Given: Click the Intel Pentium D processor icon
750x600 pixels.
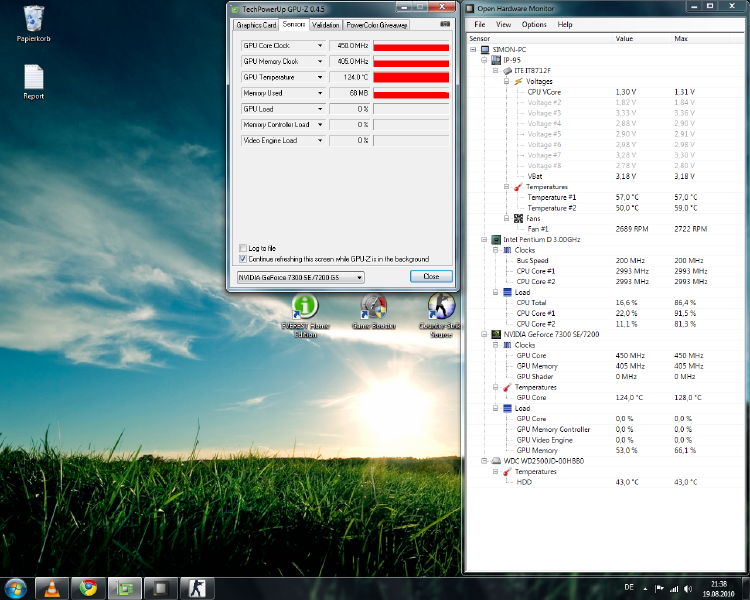Looking at the screenshot, I should 496,239.
